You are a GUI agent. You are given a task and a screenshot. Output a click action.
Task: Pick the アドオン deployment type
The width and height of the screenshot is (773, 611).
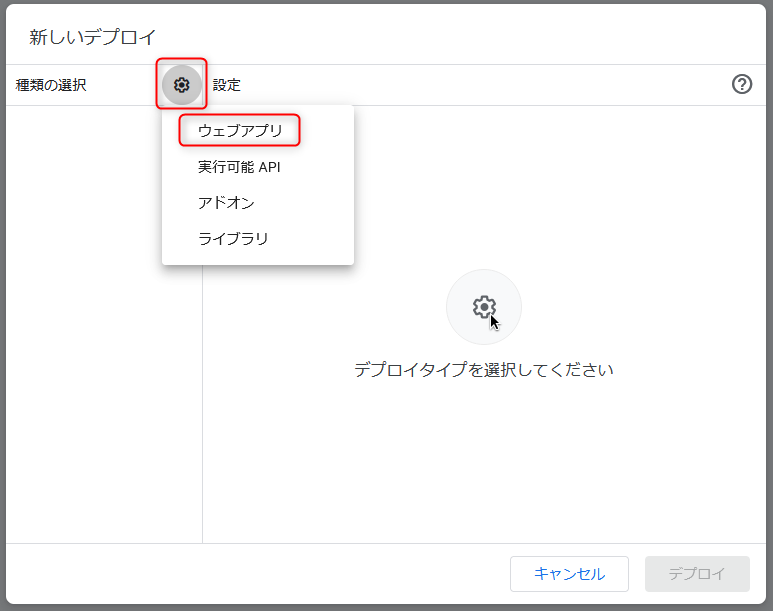226,203
